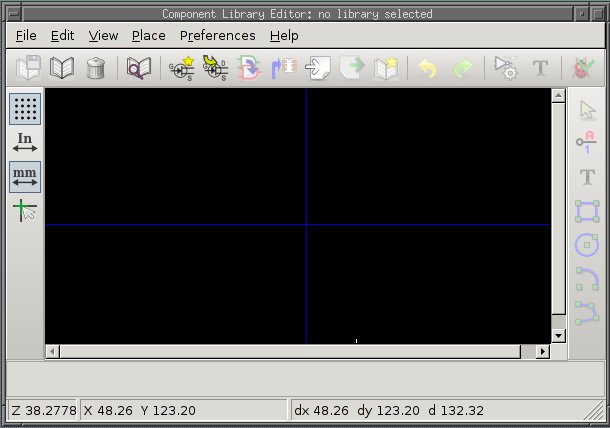Click the import component icon
Image resolution: width=610 pixels, height=428 pixels.
pyautogui.click(x=318, y=68)
